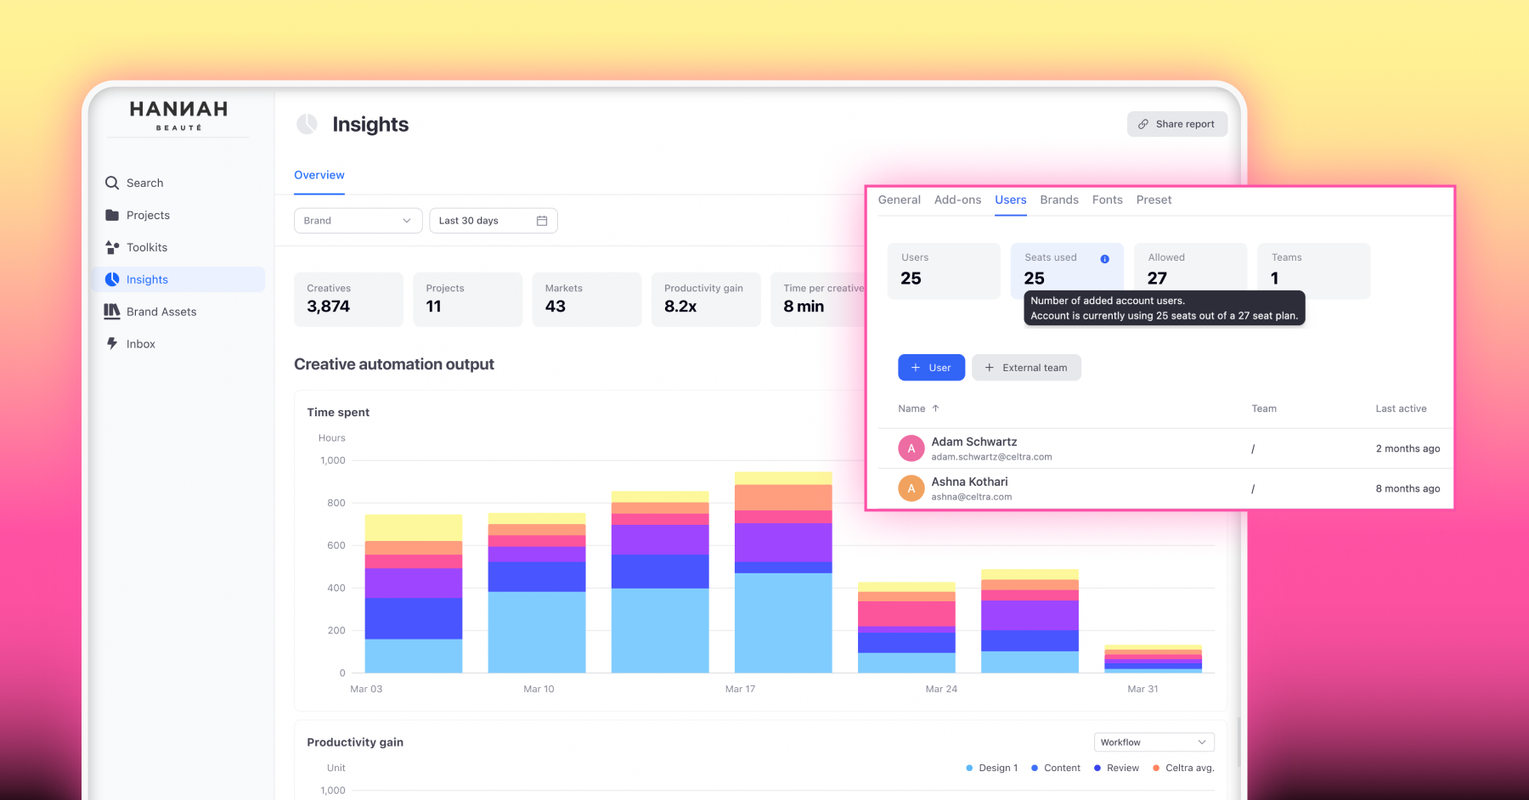Toggle the Name column sort arrow
The image size is (1529, 800).
coord(936,408)
